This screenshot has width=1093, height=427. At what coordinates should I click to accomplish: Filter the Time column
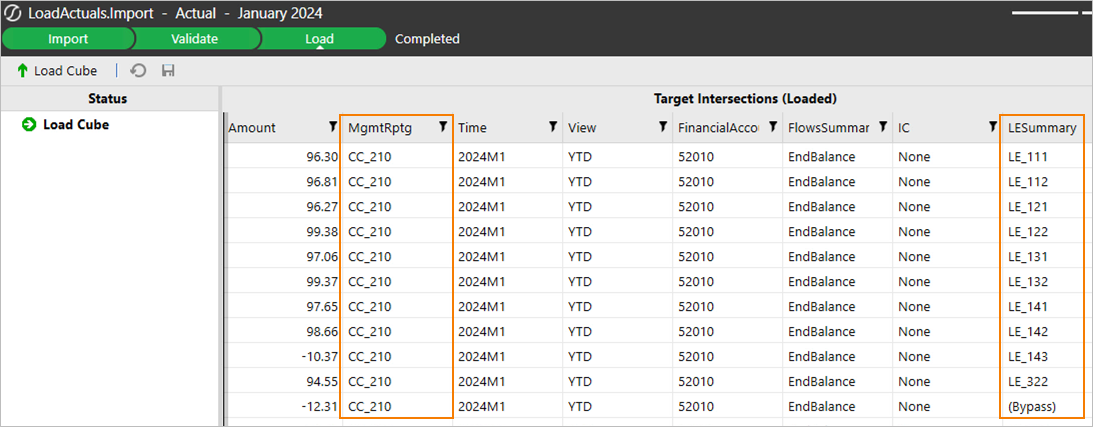tap(552, 127)
